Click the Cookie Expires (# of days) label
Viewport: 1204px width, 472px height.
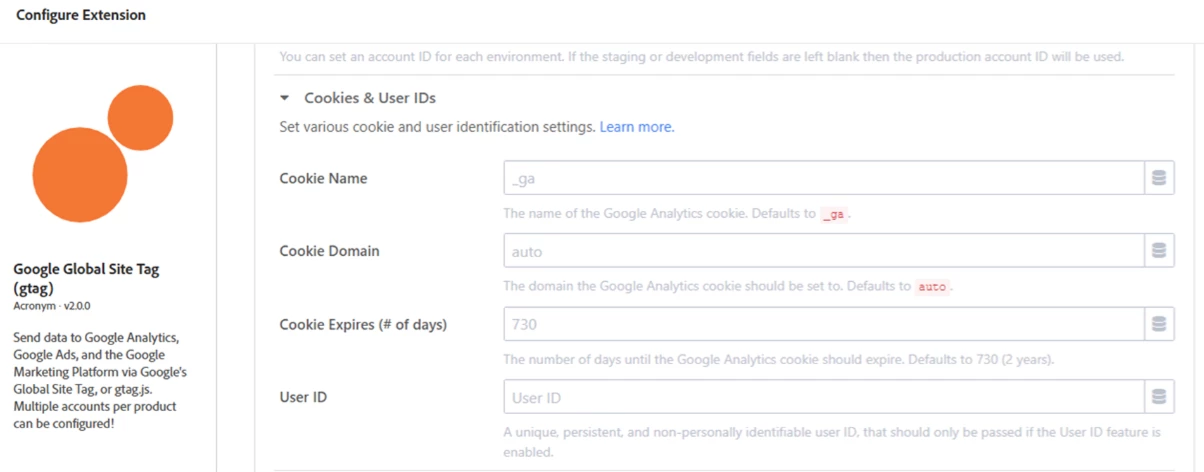tap(363, 324)
